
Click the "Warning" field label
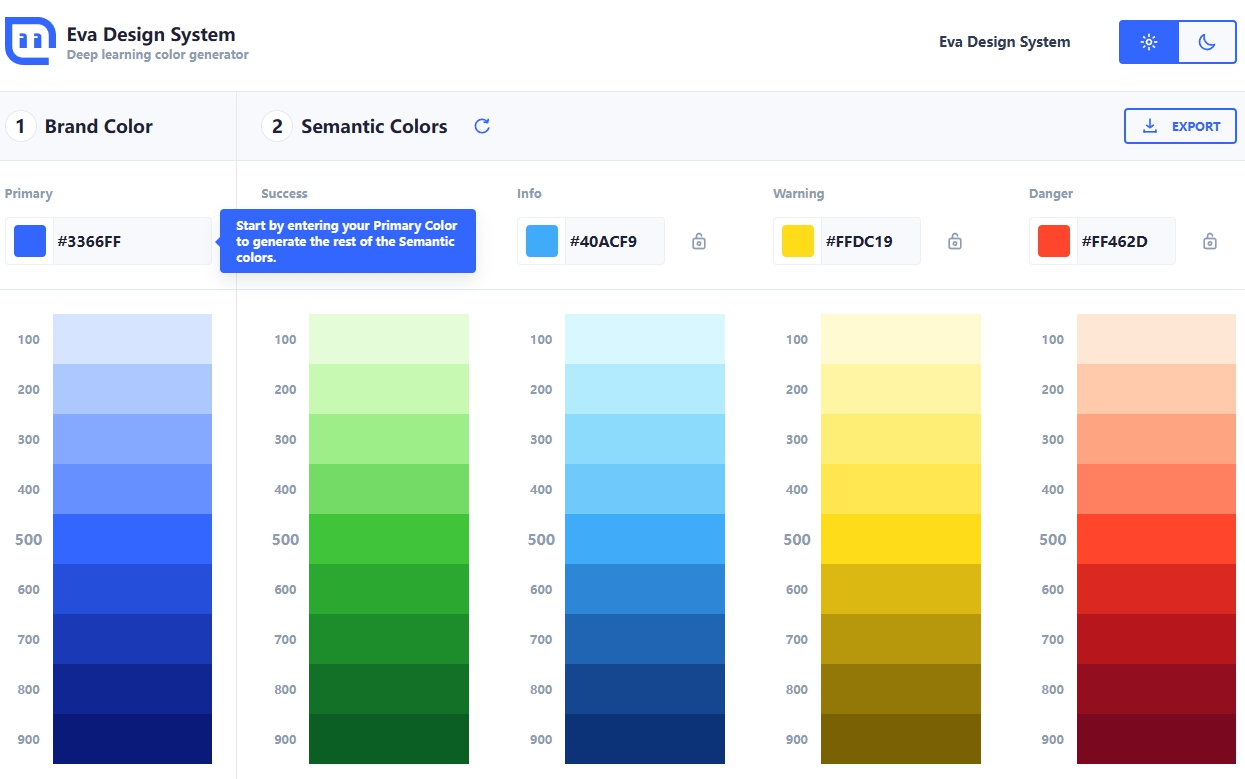[799, 193]
